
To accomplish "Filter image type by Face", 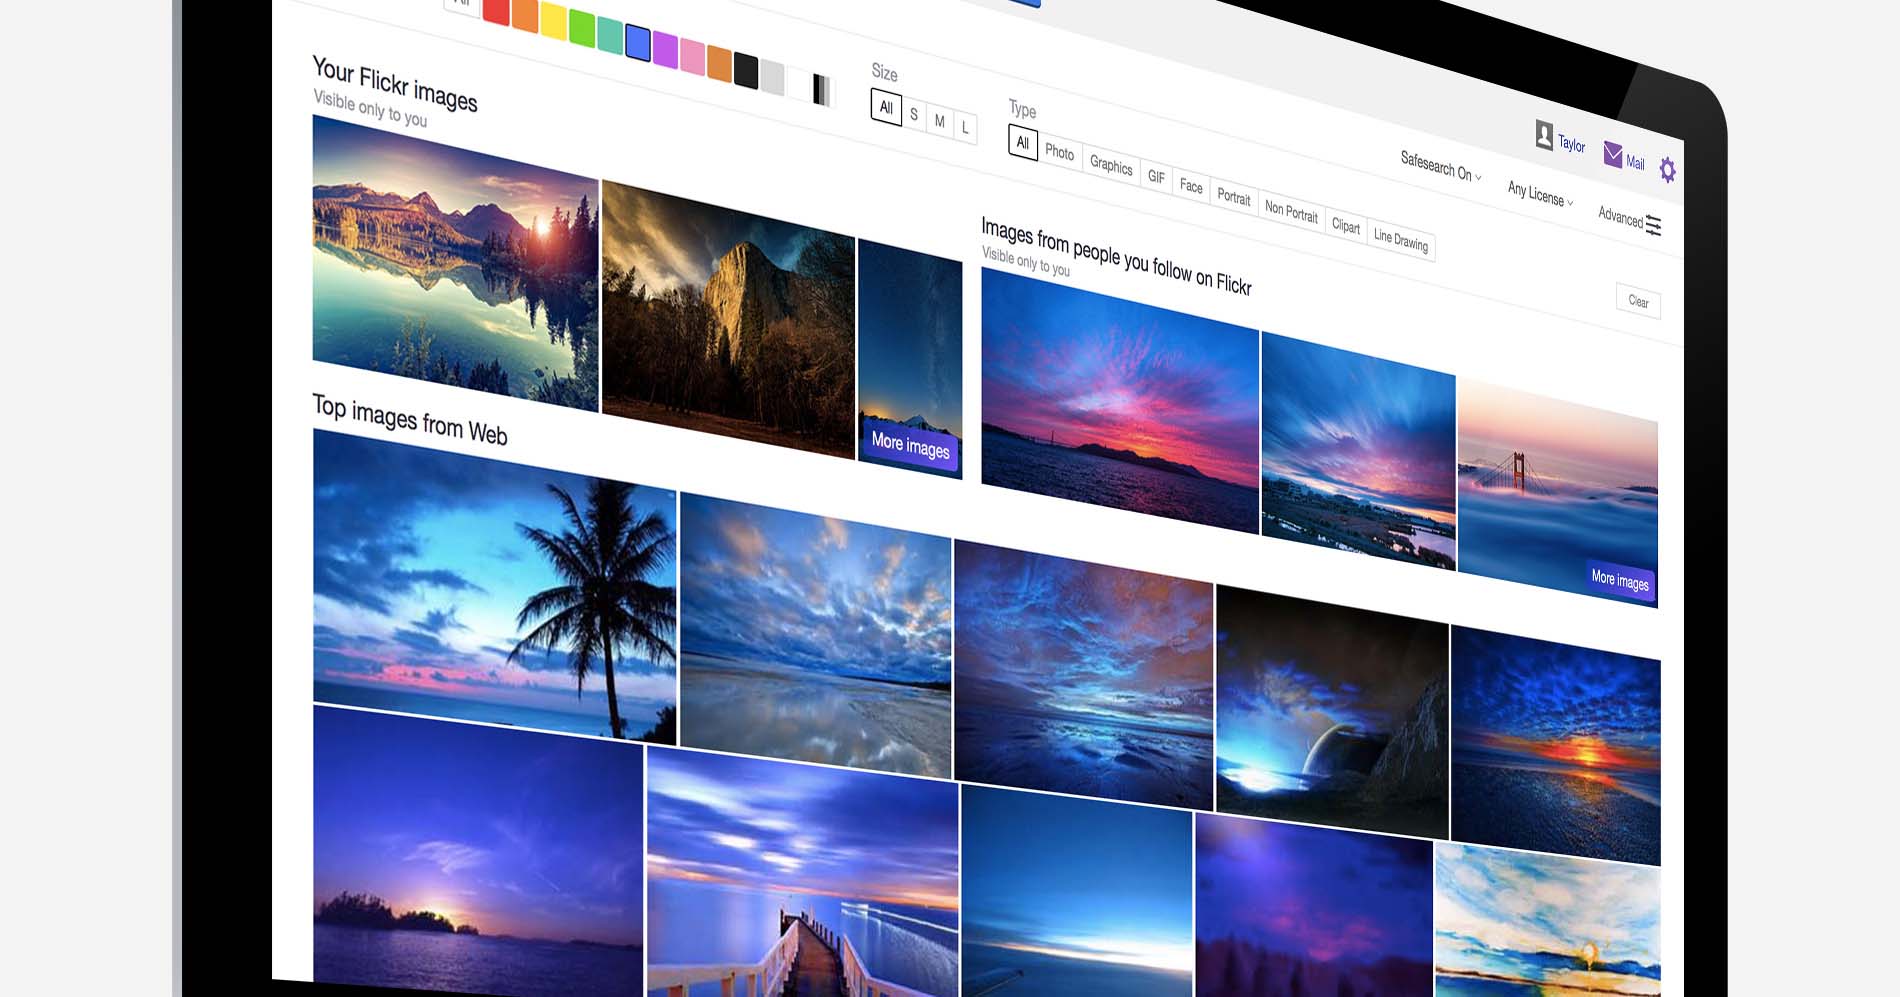I will 1191,186.
